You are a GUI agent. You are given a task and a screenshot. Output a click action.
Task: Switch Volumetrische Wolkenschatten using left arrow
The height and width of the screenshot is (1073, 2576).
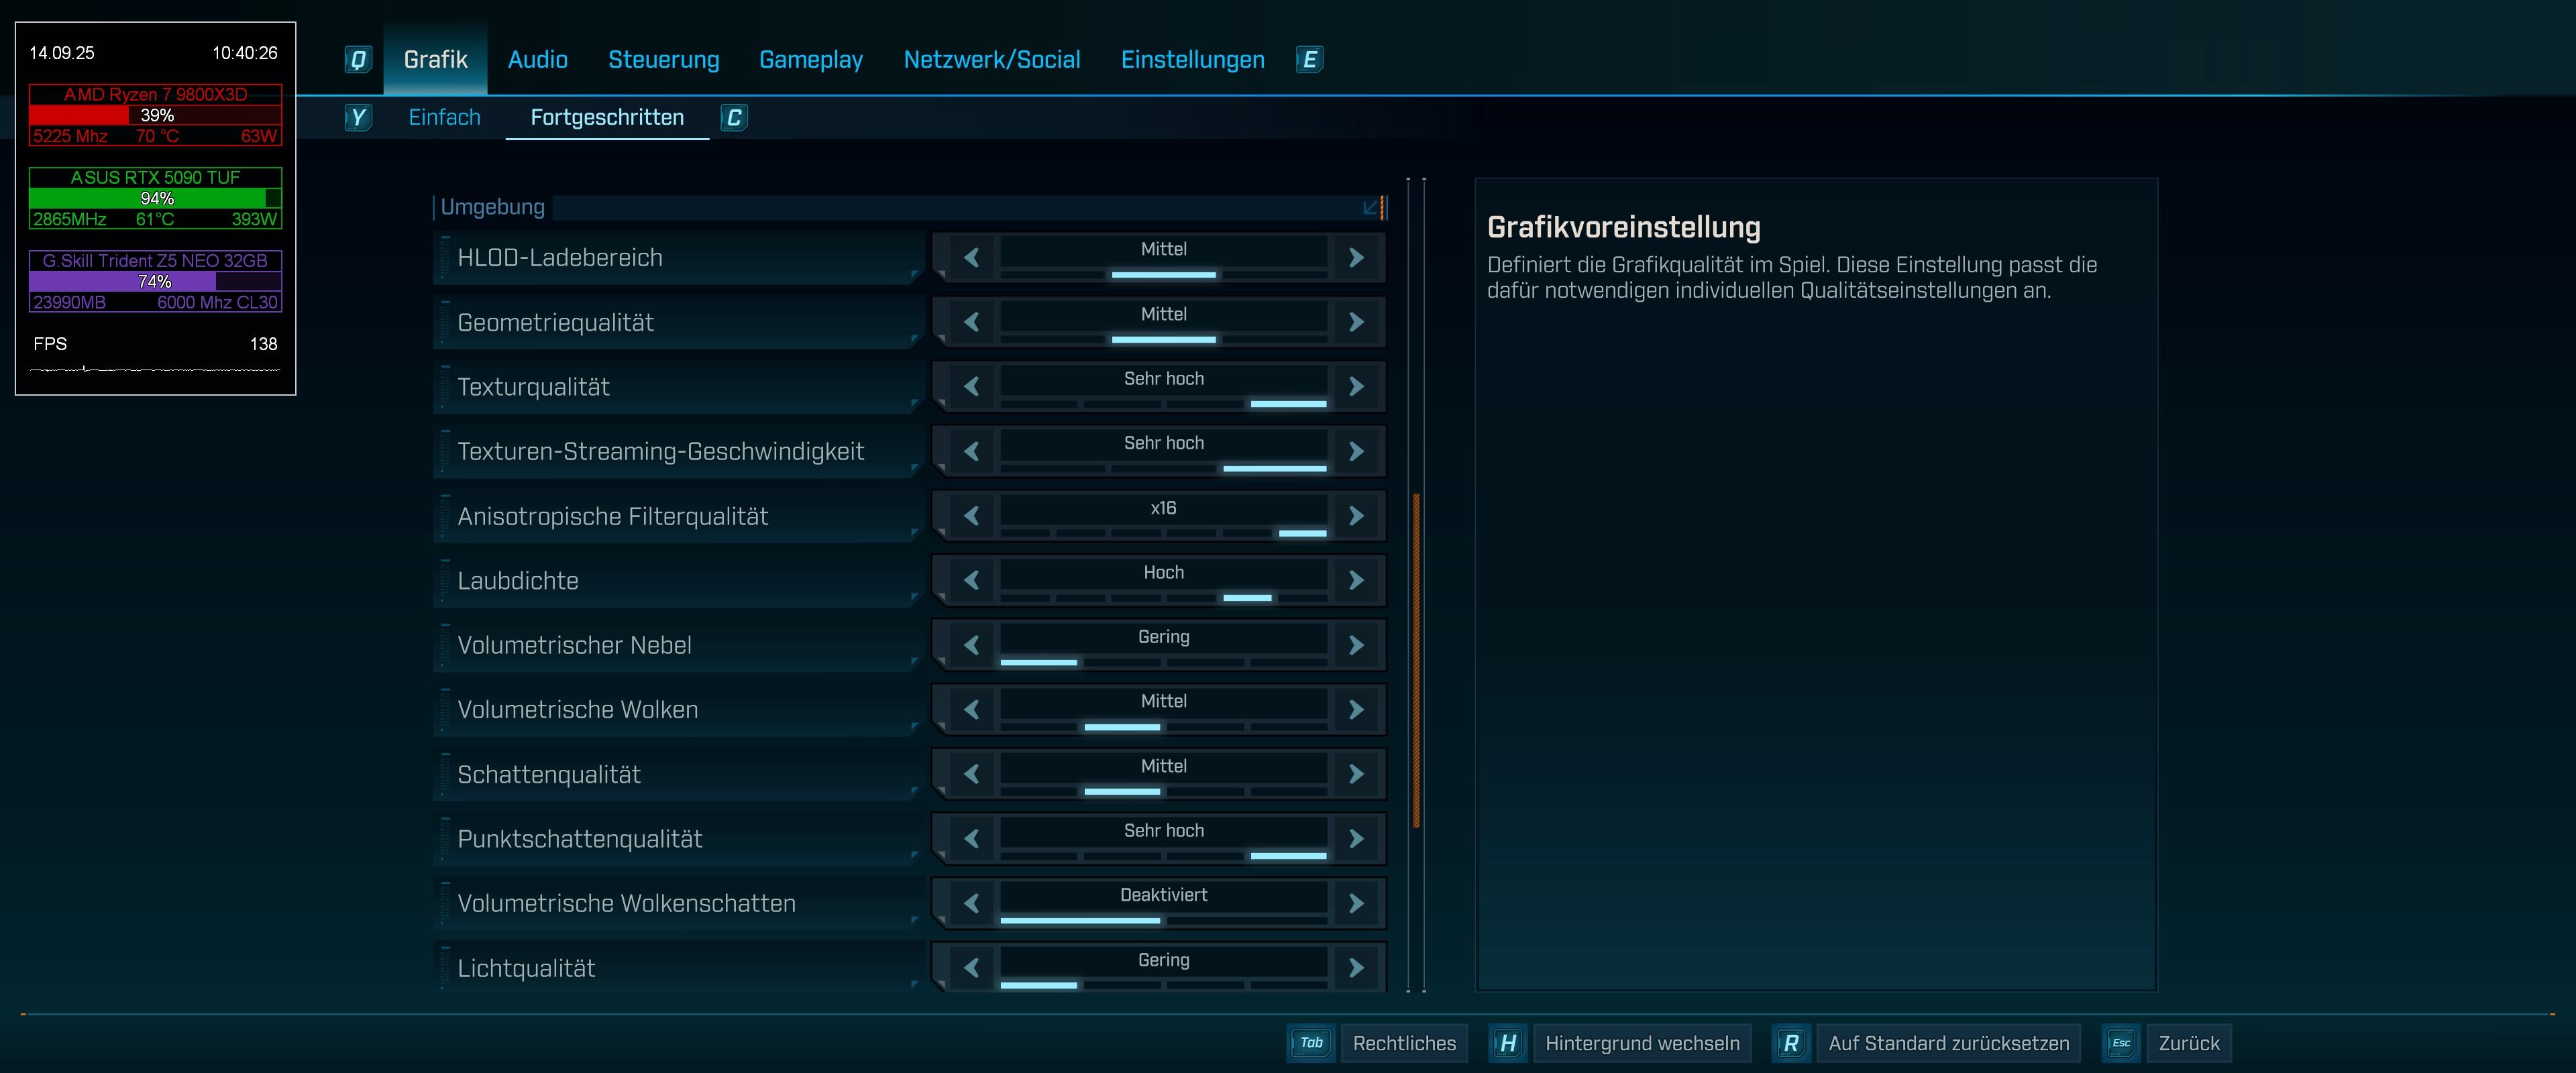971,903
